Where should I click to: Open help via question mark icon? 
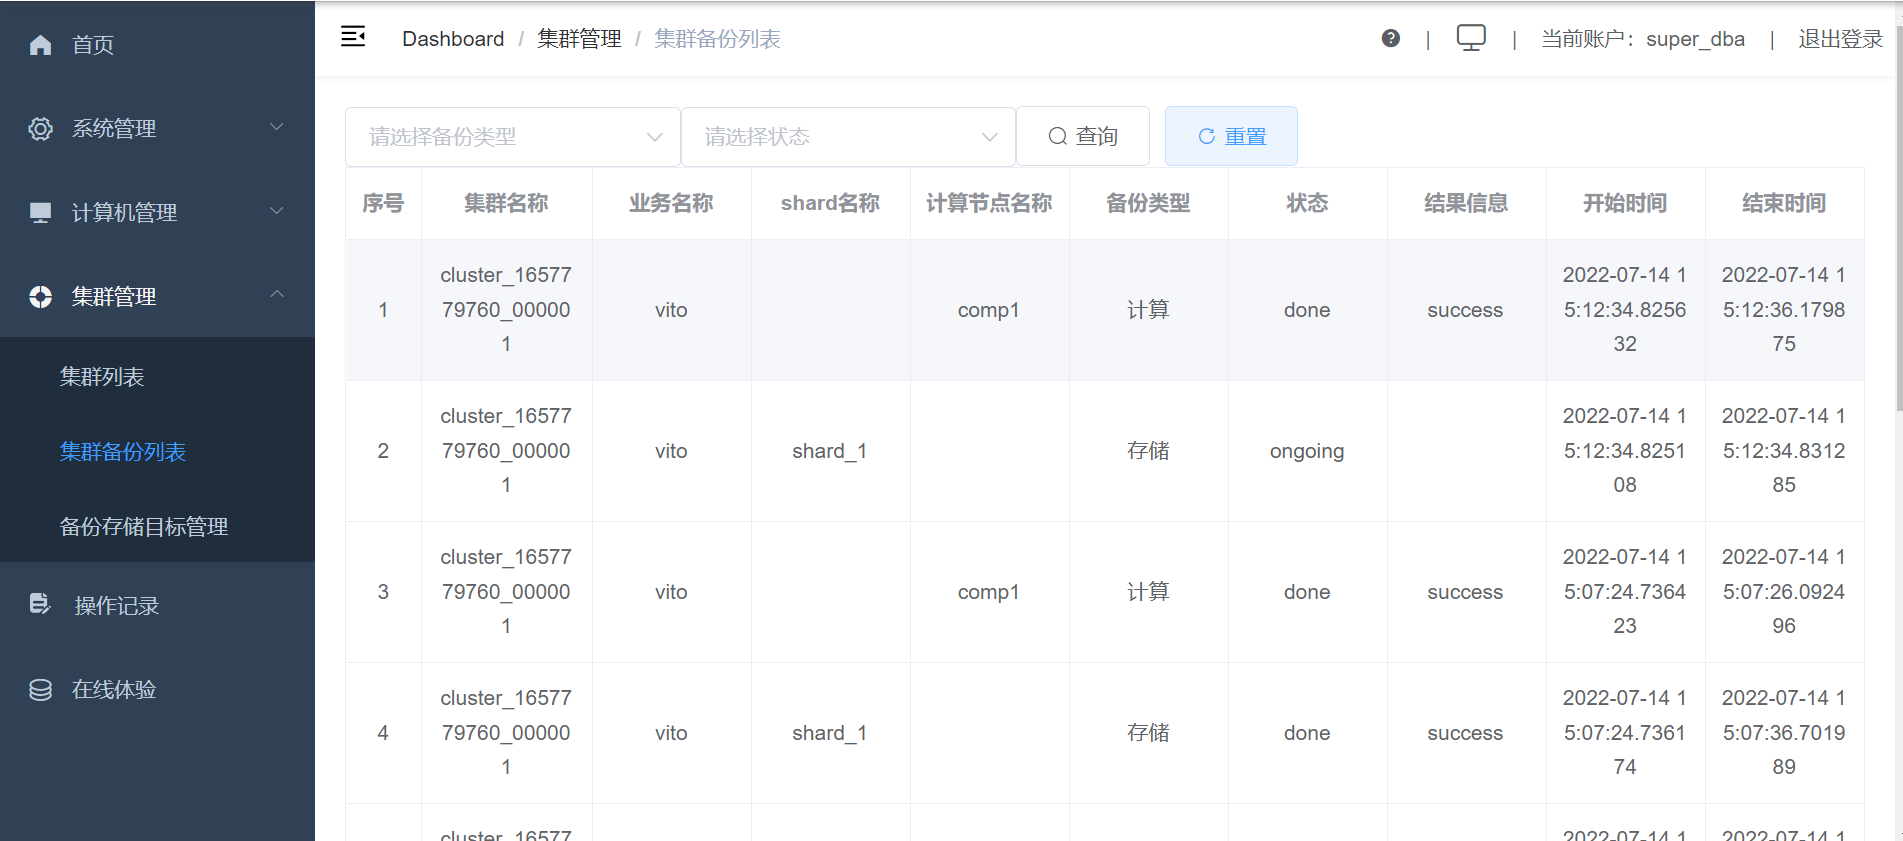click(1390, 38)
